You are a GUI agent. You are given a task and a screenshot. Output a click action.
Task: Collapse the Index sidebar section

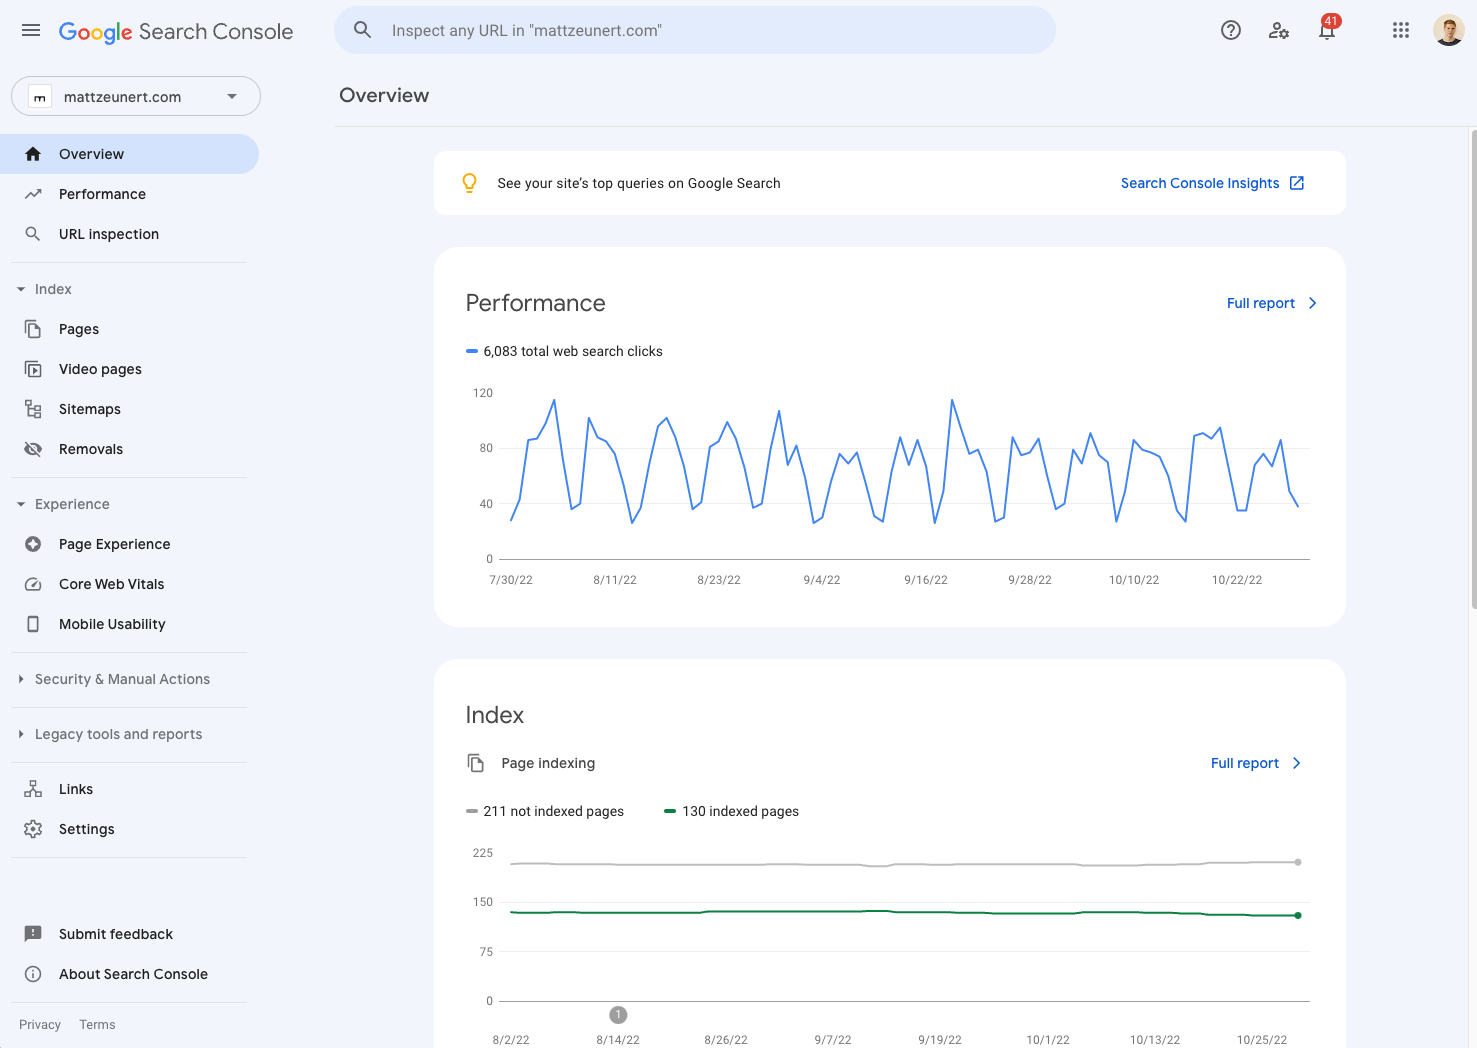coord(21,289)
